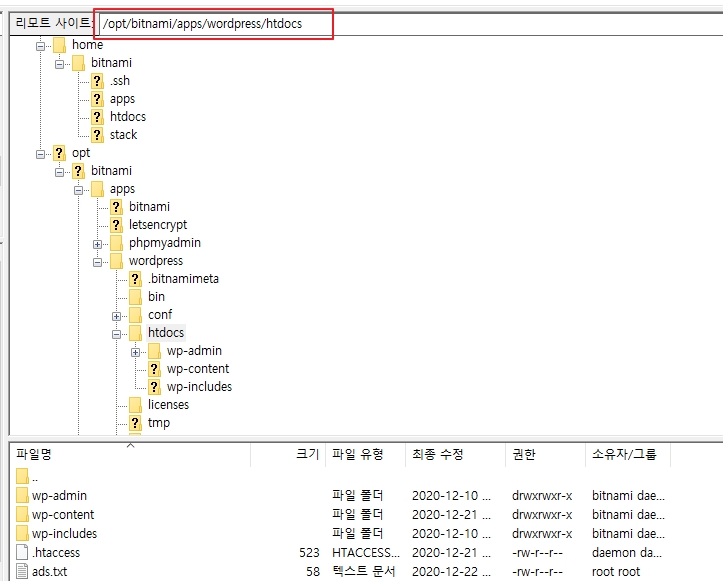Sort by 최종 수정 column header

(437, 454)
